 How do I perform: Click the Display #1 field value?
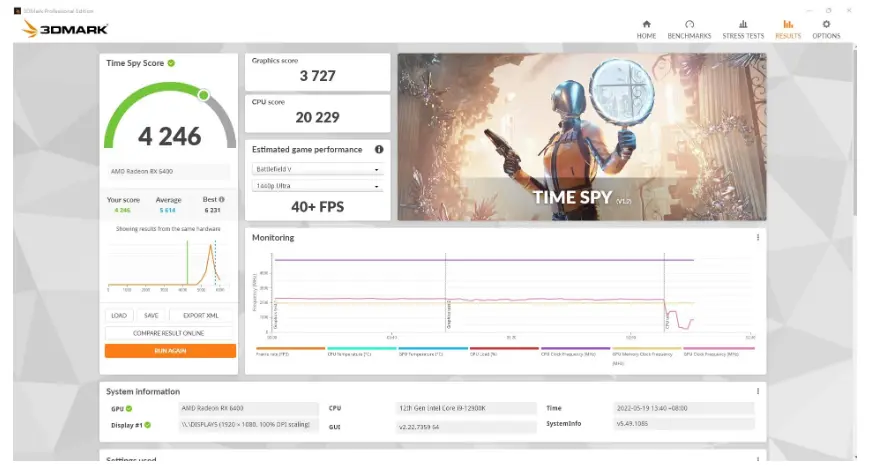point(248,425)
